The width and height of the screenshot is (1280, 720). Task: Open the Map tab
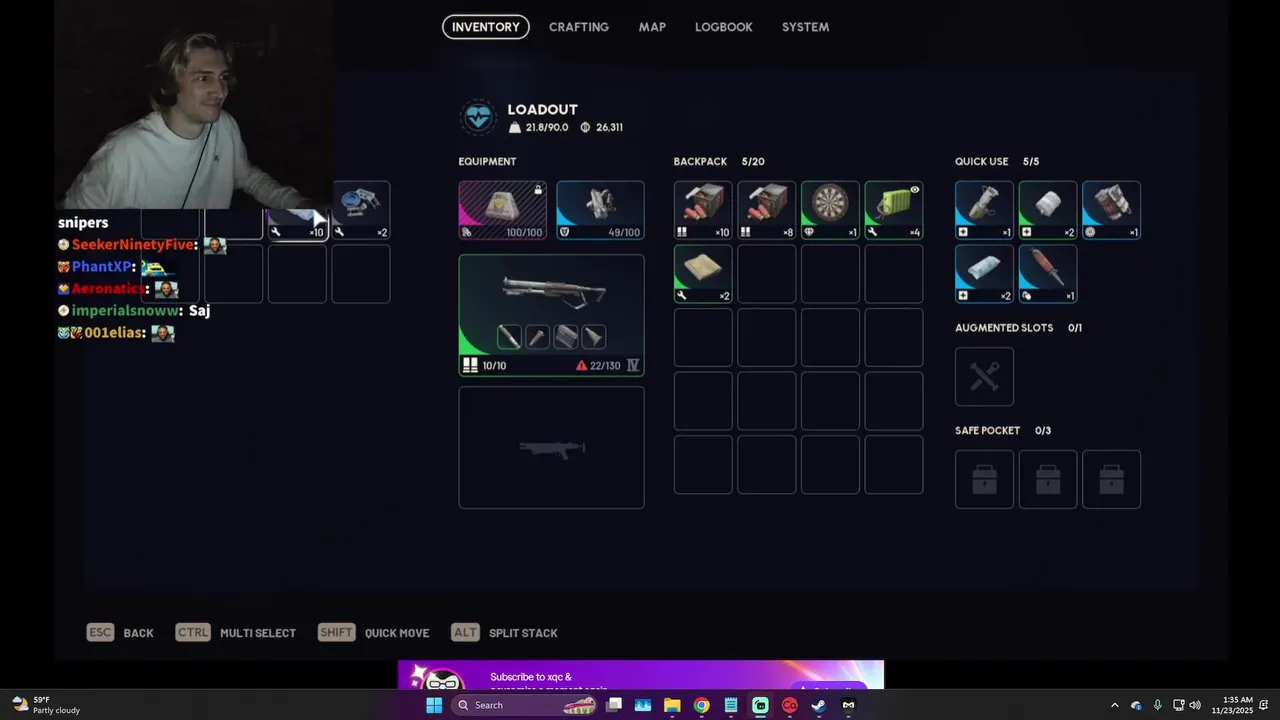[652, 27]
